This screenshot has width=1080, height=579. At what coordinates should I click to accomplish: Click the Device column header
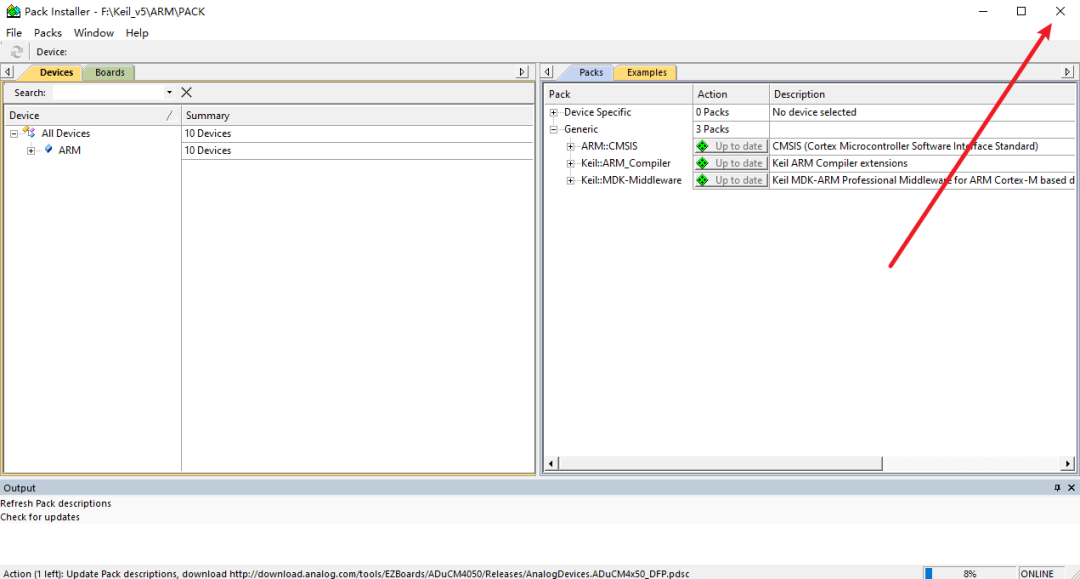coord(92,115)
